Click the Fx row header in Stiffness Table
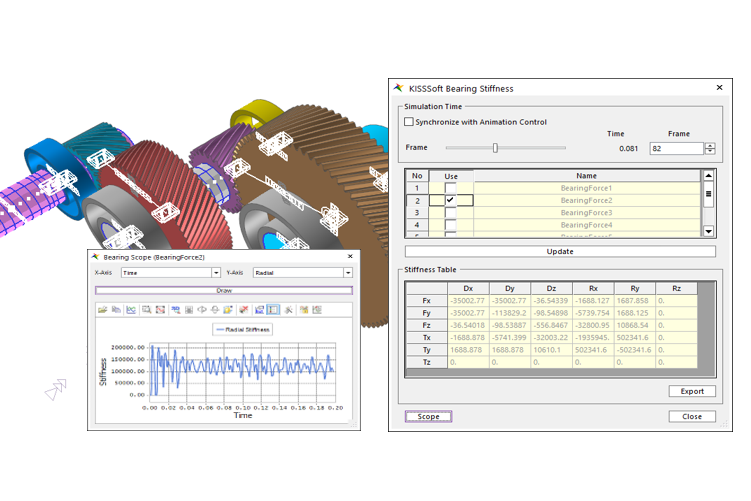 426,301
